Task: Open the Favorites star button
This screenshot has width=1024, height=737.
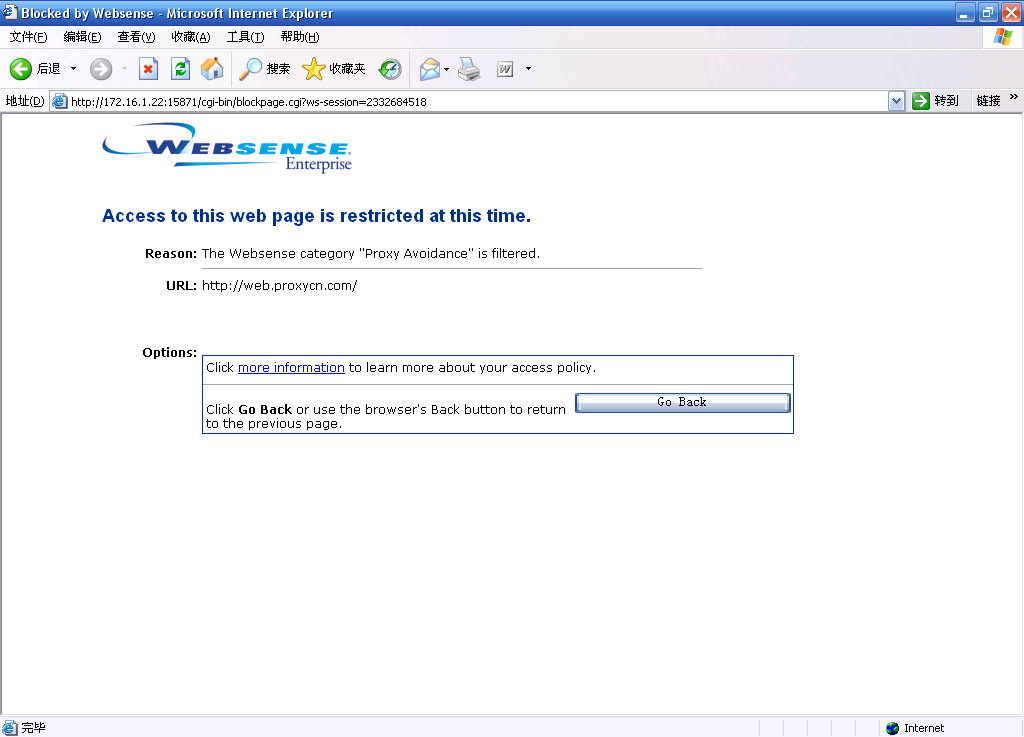Action: point(333,69)
